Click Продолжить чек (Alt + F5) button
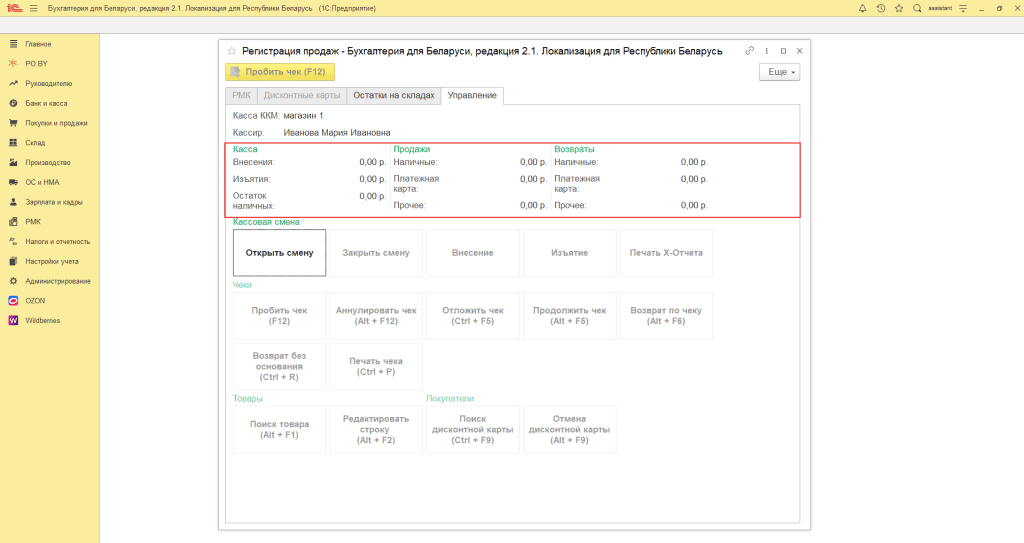This screenshot has height=543, width=1024. pos(569,316)
